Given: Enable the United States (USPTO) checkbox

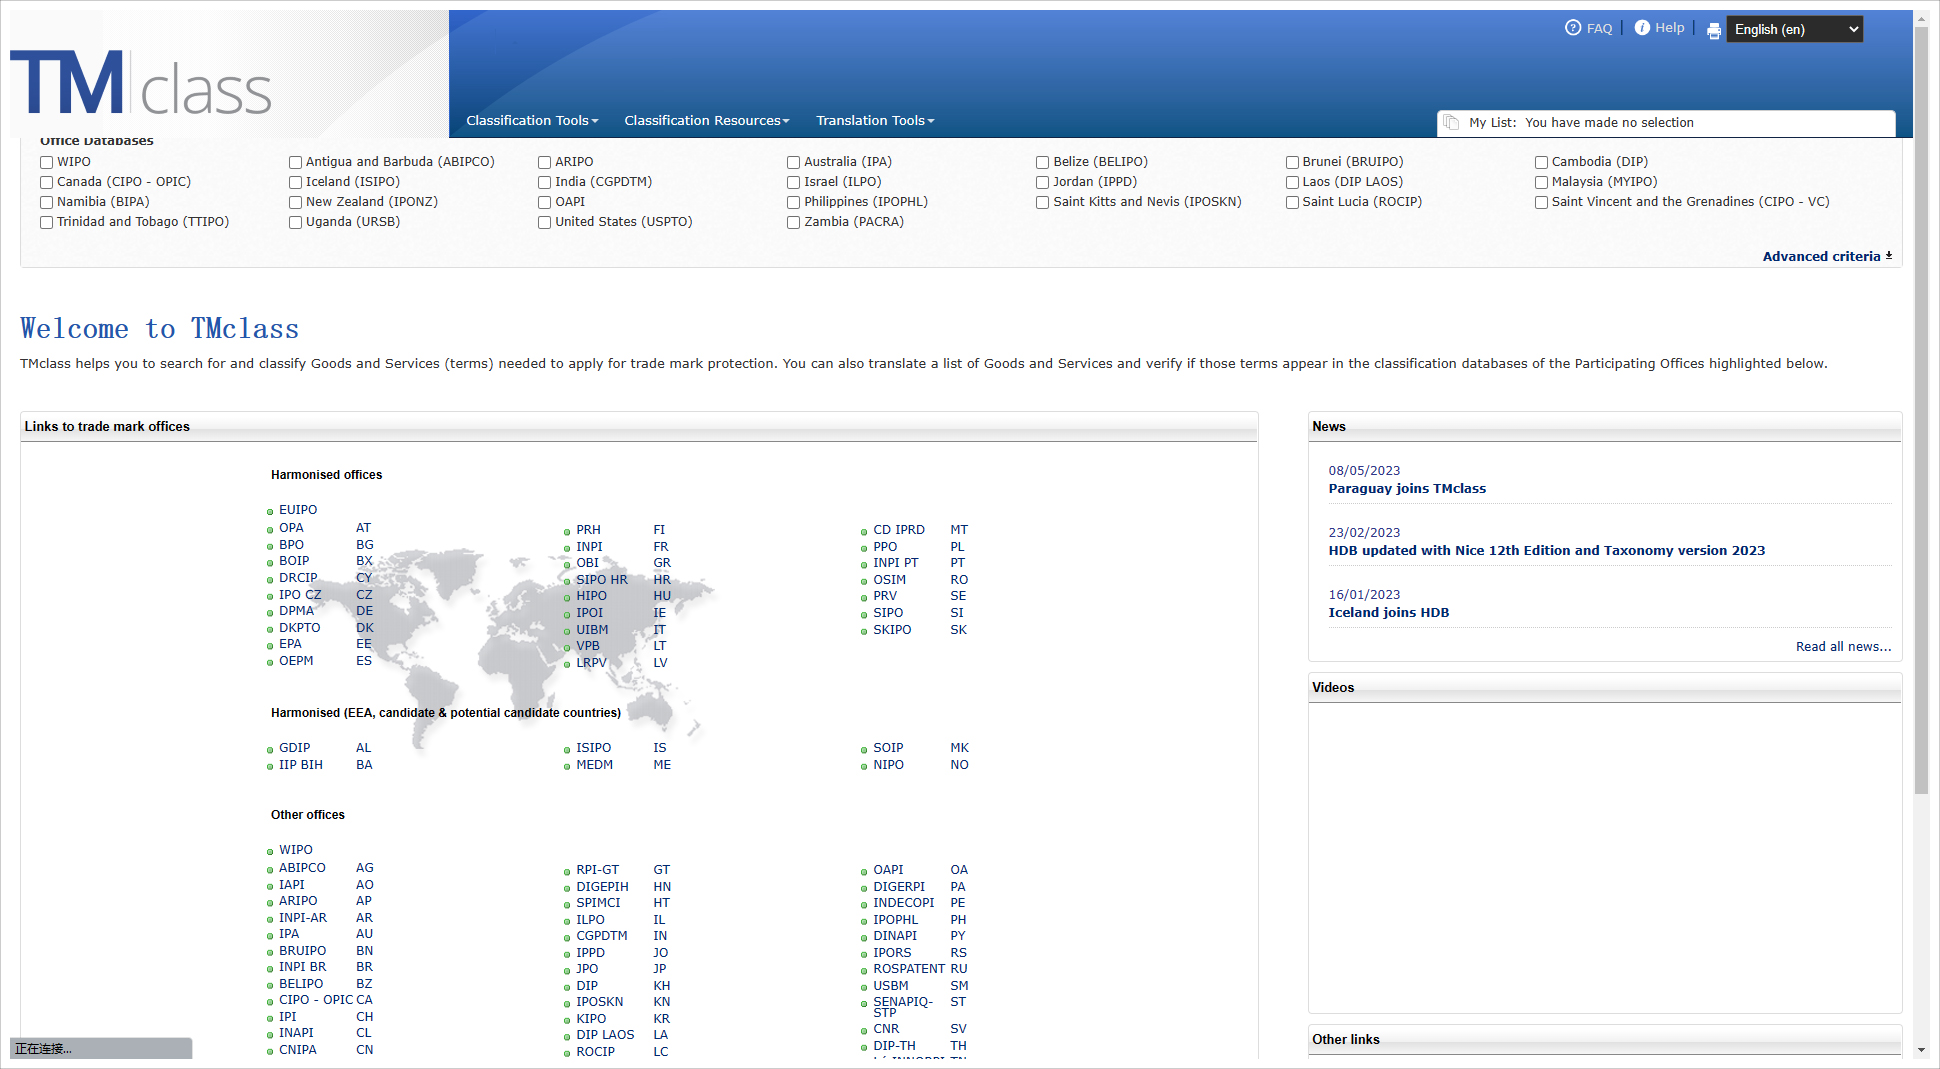Looking at the screenshot, I should [x=545, y=222].
